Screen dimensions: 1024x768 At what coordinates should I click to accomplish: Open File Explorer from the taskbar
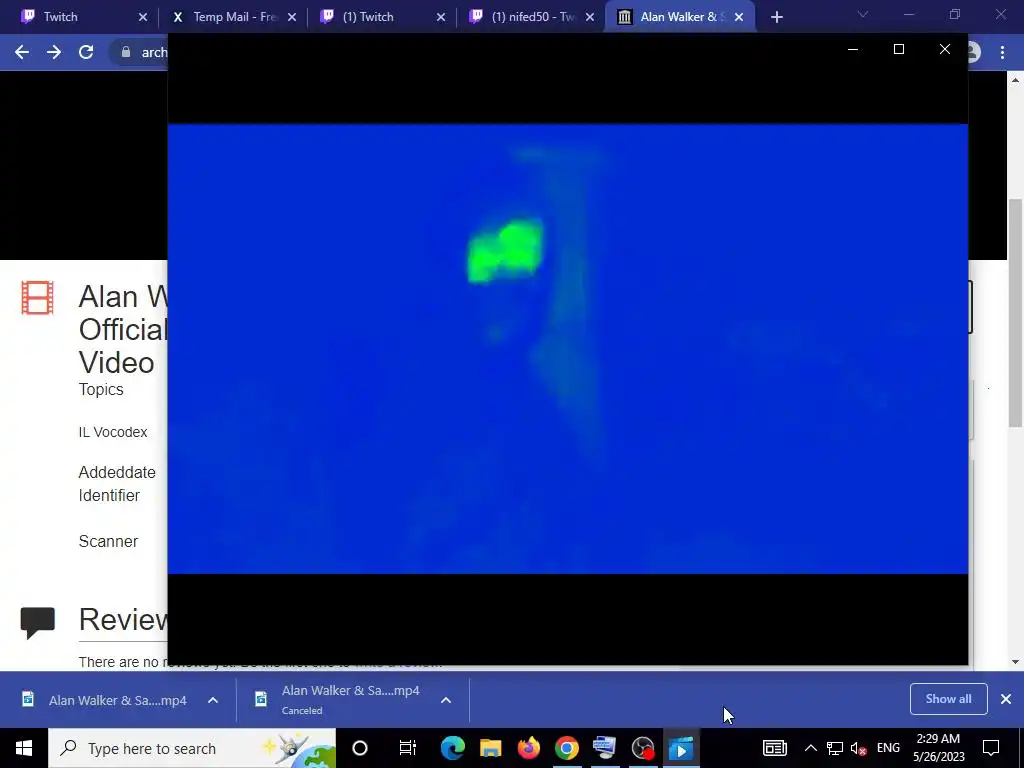pyautogui.click(x=490, y=748)
